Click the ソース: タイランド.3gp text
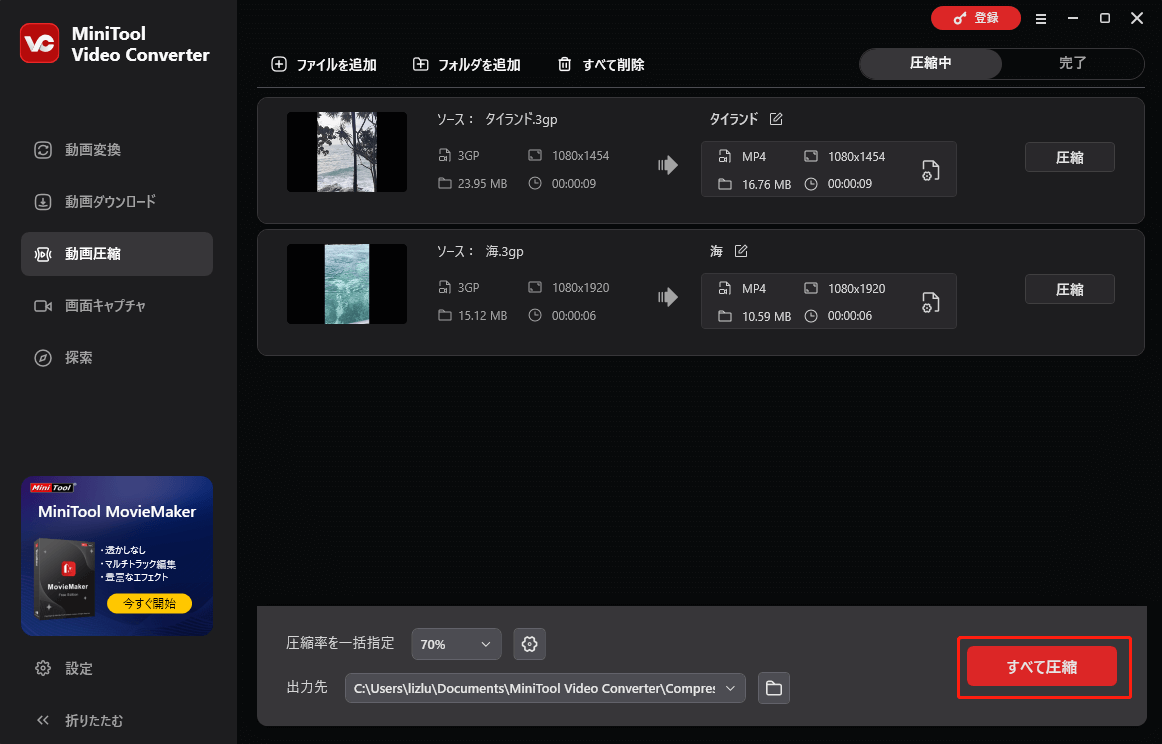This screenshot has height=744, width=1162. 497,119
